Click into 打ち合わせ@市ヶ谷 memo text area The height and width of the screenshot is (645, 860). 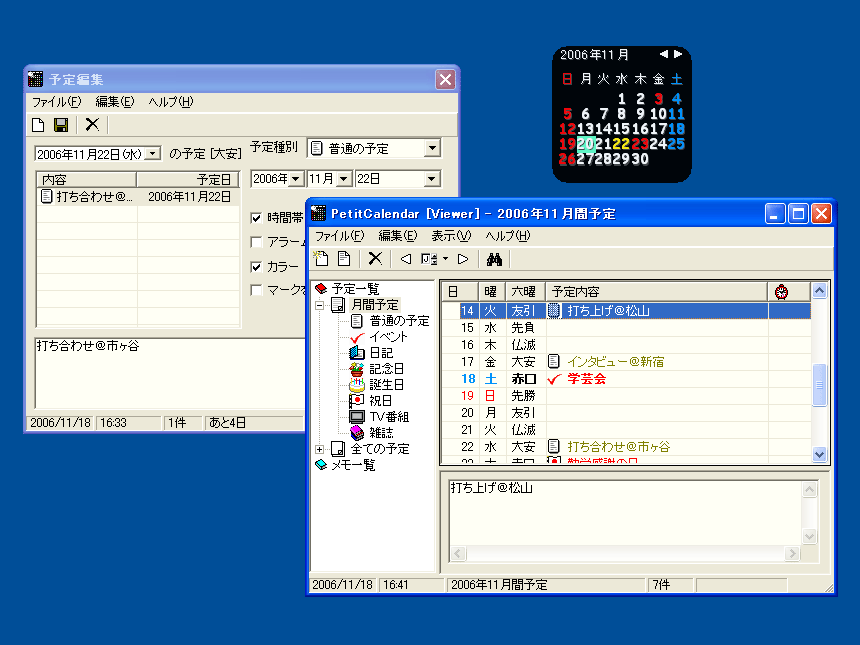170,373
